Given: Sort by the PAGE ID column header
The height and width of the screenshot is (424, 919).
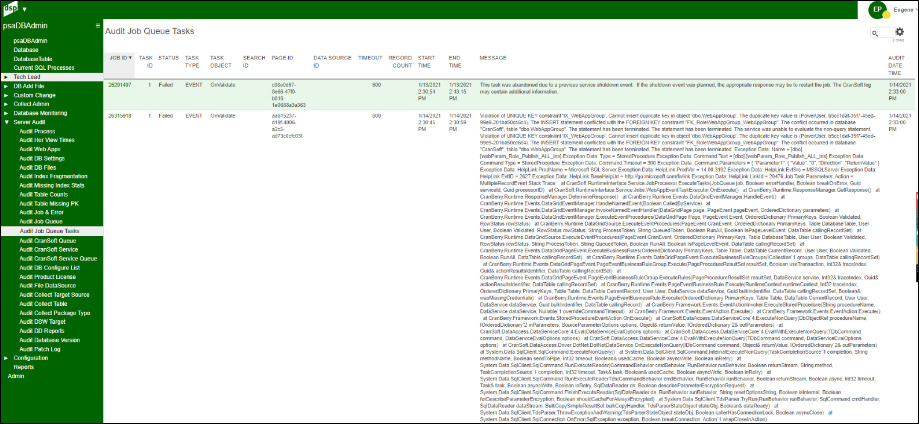Looking at the screenshot, I should (282, 58).
